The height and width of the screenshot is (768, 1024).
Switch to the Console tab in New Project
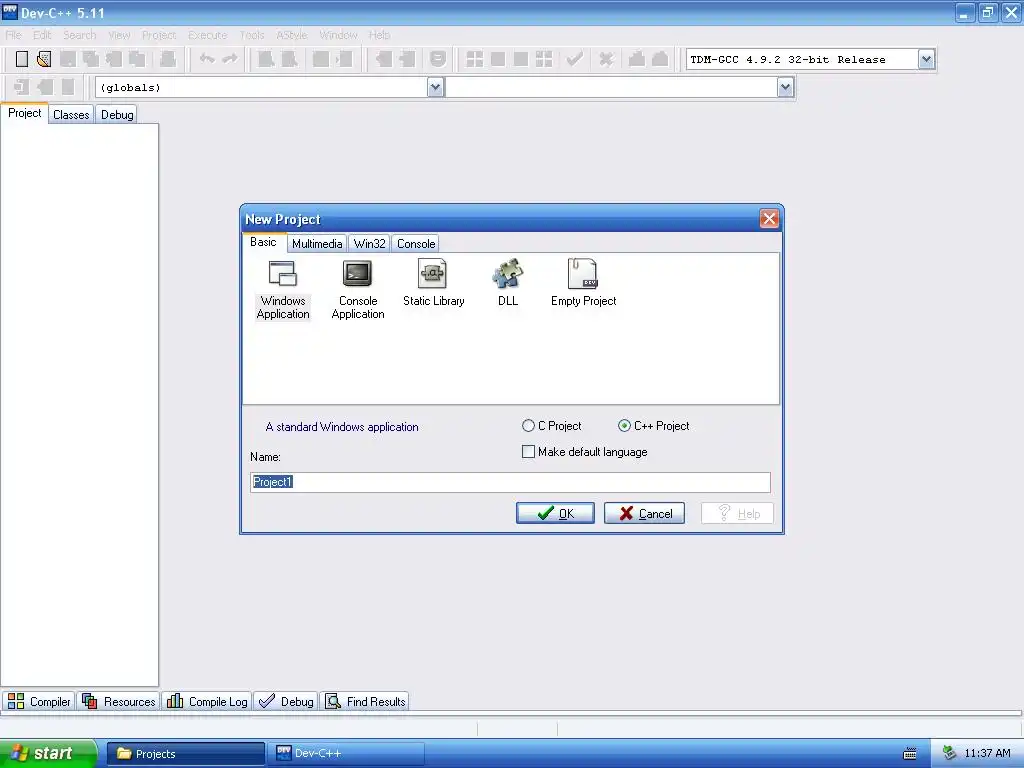[416, 244]
